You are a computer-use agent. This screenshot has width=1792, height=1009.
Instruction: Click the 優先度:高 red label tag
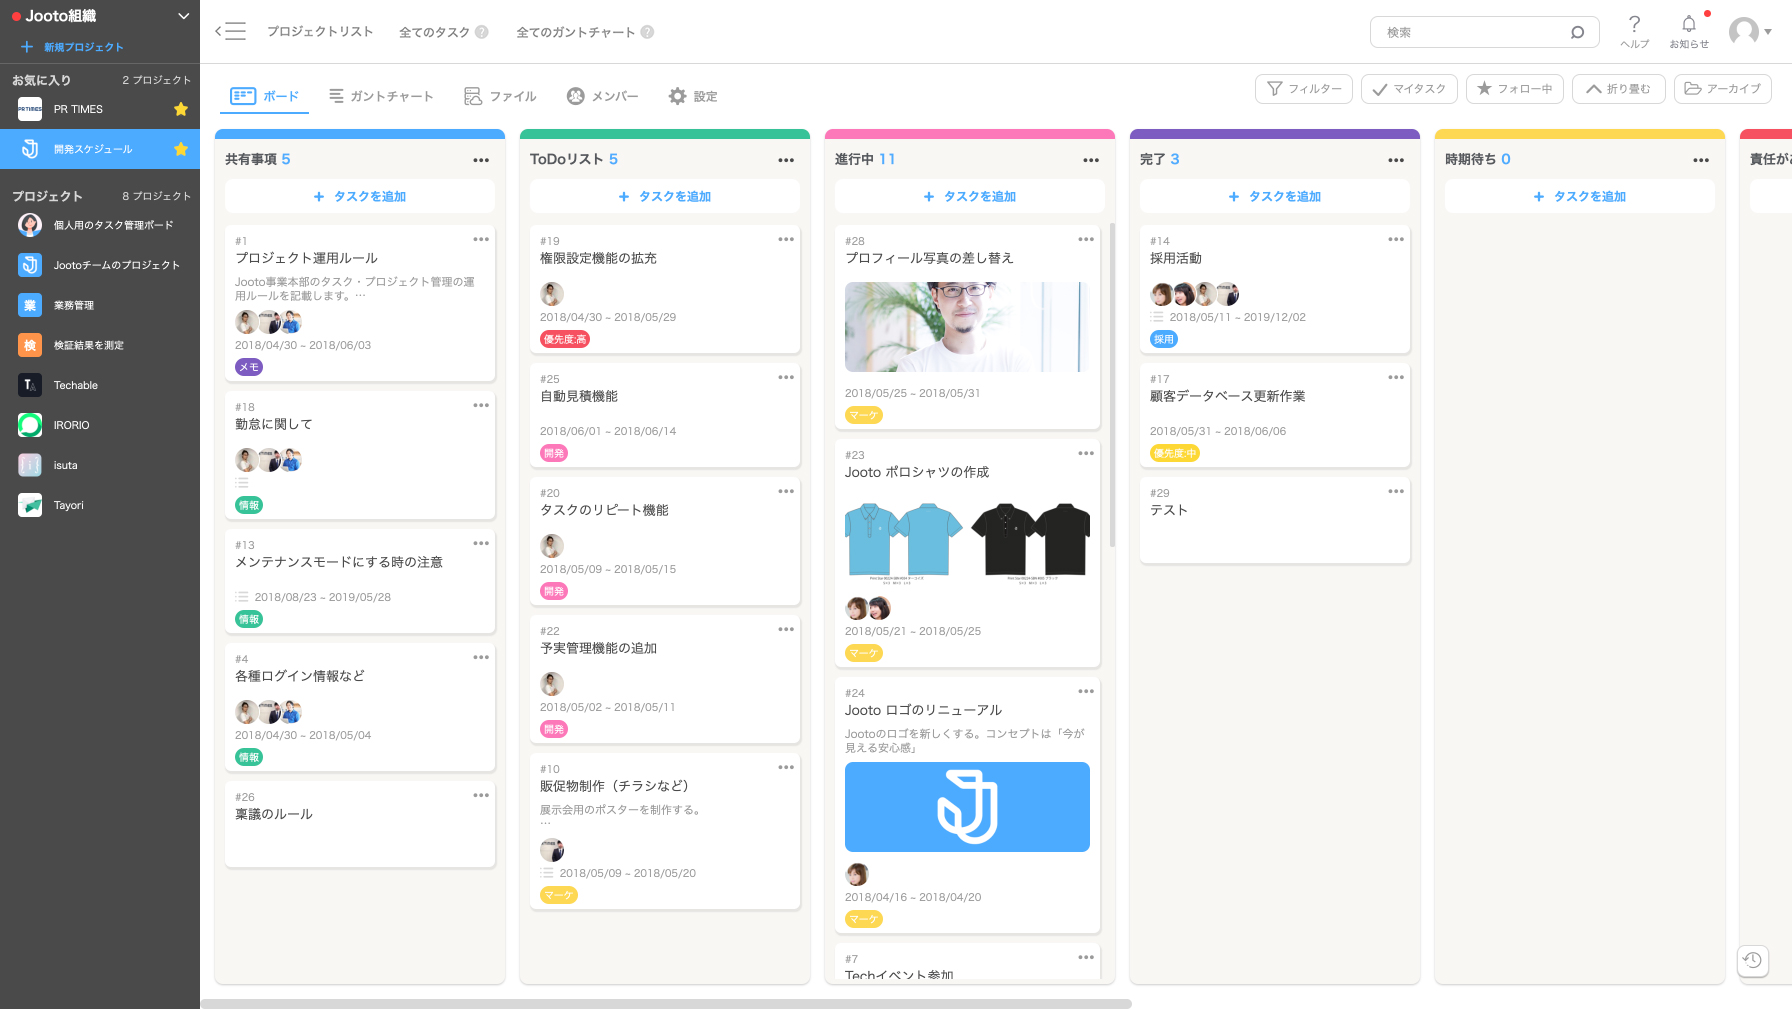pos(565,339)
